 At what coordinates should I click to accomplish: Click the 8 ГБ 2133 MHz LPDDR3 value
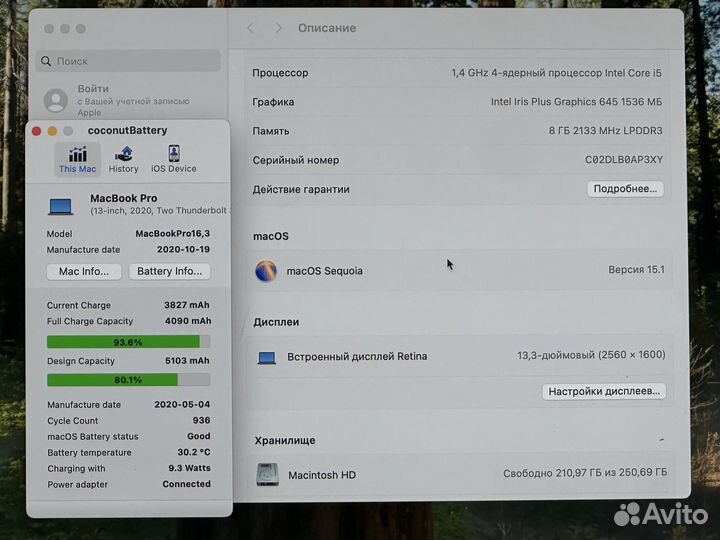click(x=606, y=131)
